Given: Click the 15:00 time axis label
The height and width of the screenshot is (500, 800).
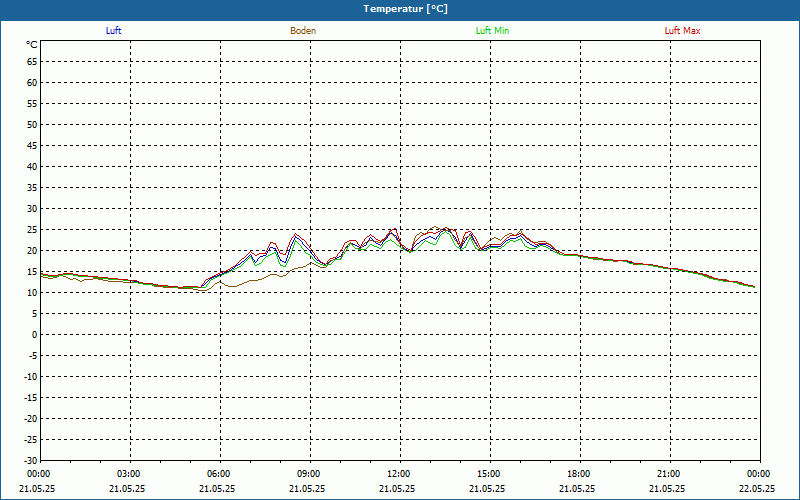Looking at the screenshot, I should (488, 474).
